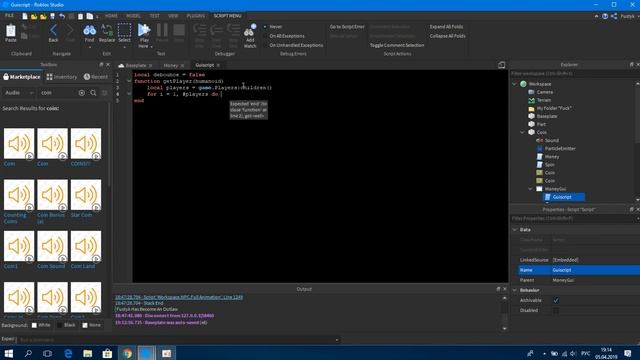Click the Add Watch icon
The image size is (640, 360).
click(249, 31)
